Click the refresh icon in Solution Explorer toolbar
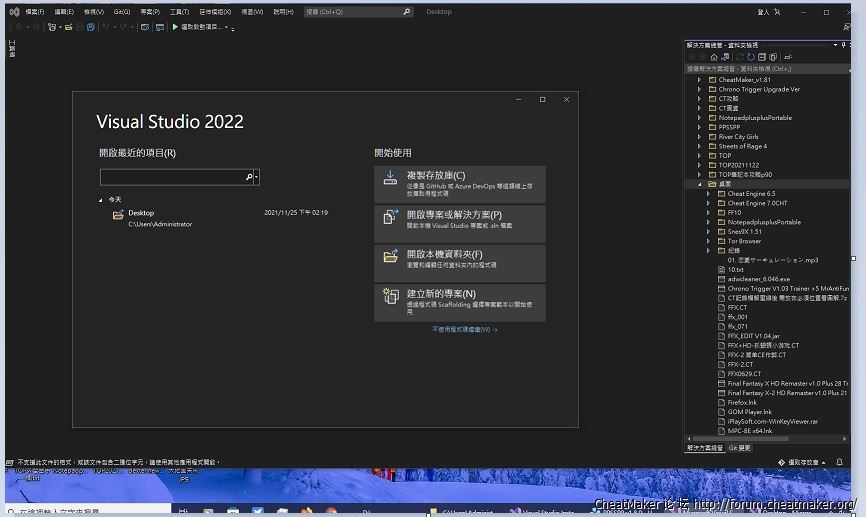Image resolution: width=866 pixels, height=517 pixels. coord(750,57)
